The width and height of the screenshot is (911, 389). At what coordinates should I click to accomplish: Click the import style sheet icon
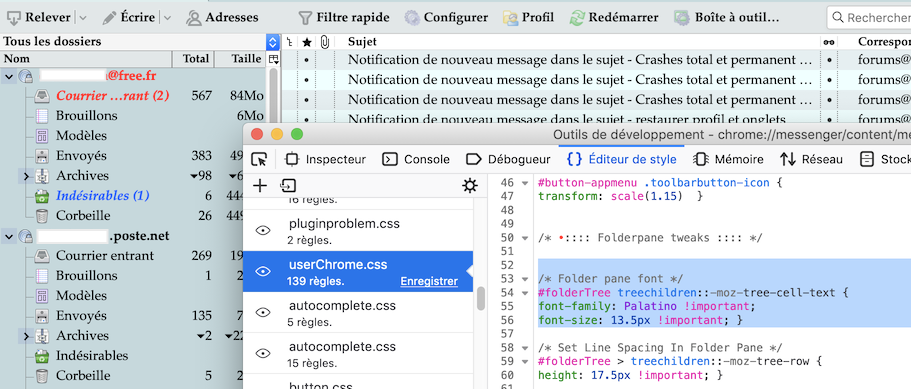(x=288, y=186)
